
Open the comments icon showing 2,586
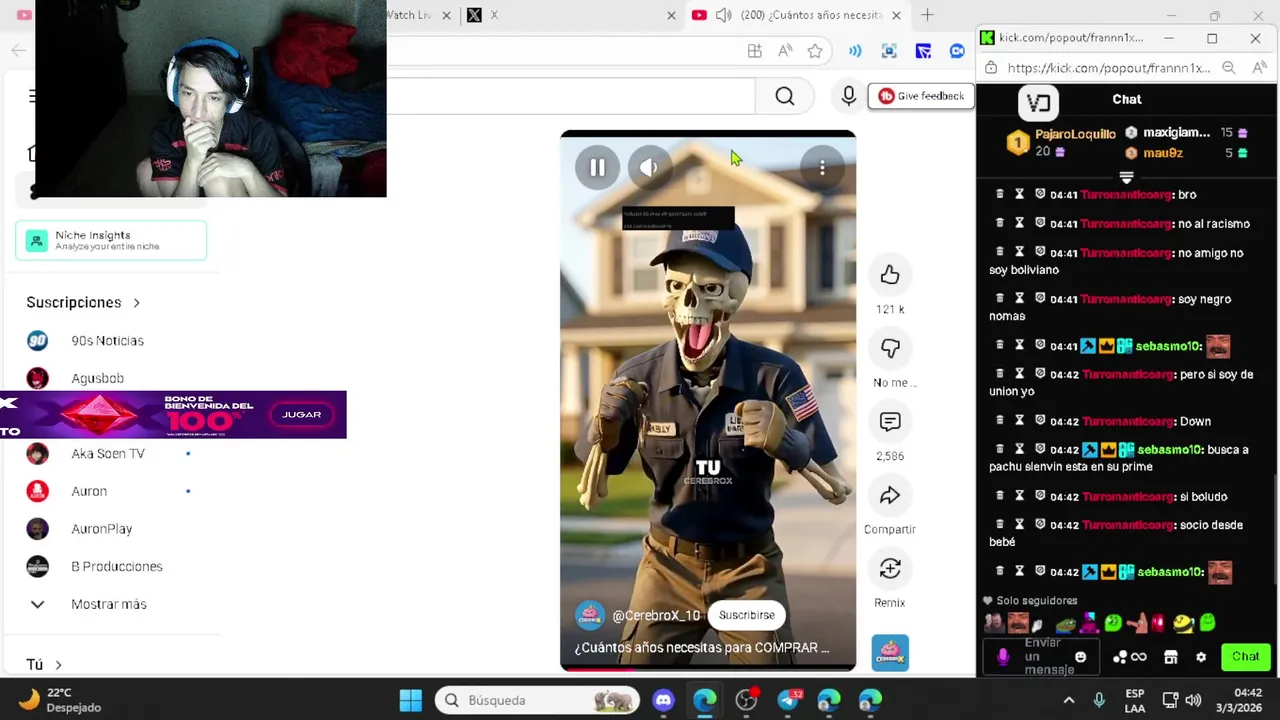pos(890,422)
